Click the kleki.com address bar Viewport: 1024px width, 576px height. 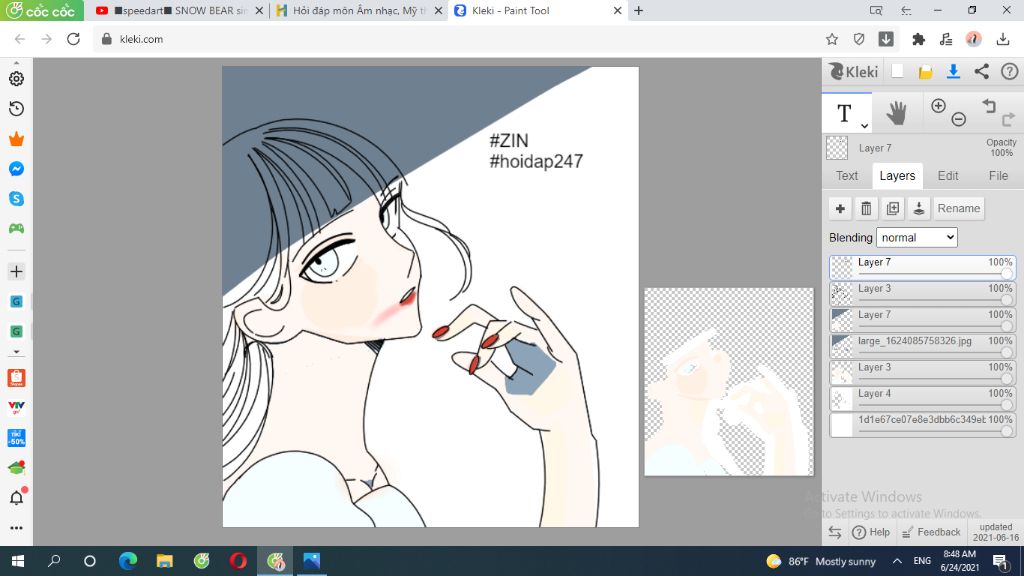pos(457,39)
